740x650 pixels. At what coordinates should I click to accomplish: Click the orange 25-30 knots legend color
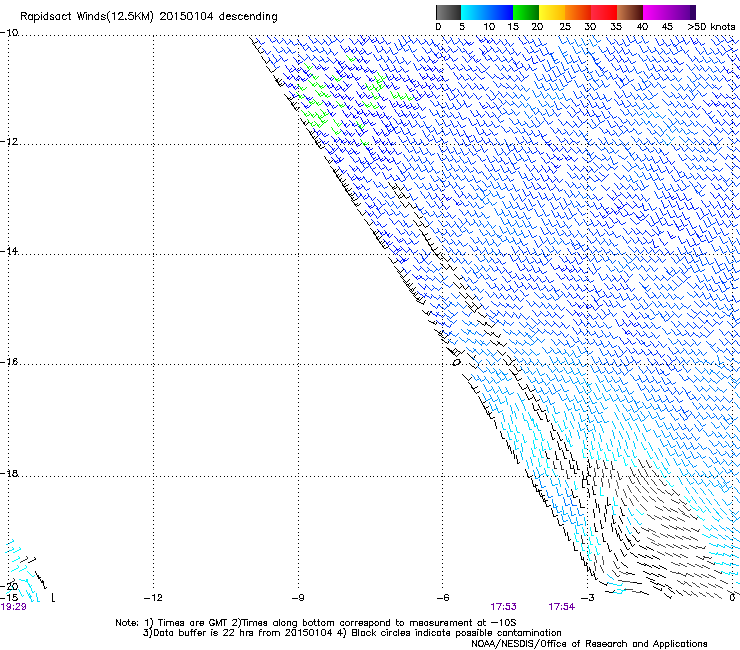click(578, 12)
